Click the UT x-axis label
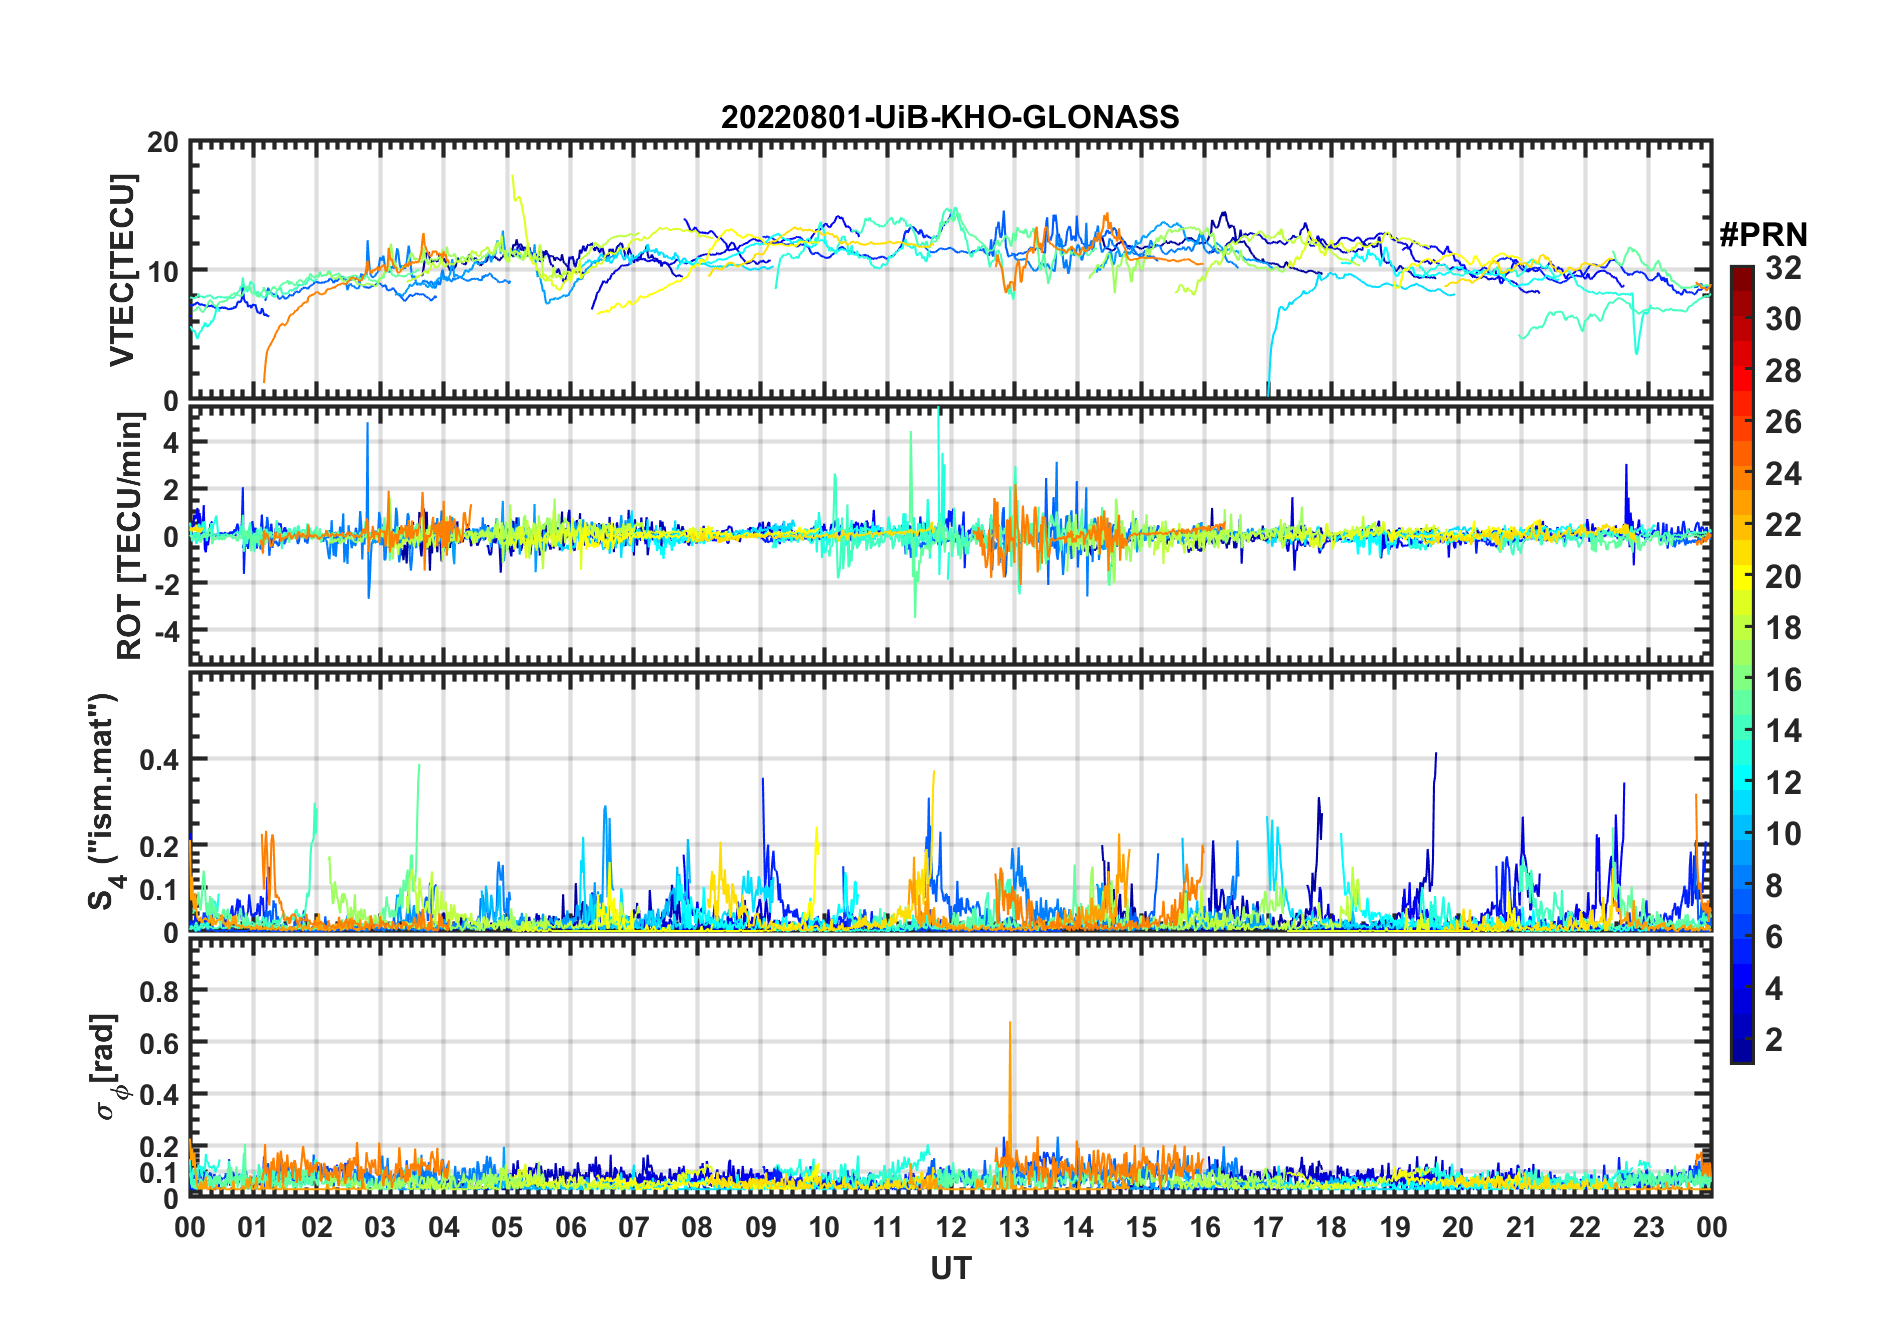This screenshot has width=1902, height=1330. [x=950, y=1268]
